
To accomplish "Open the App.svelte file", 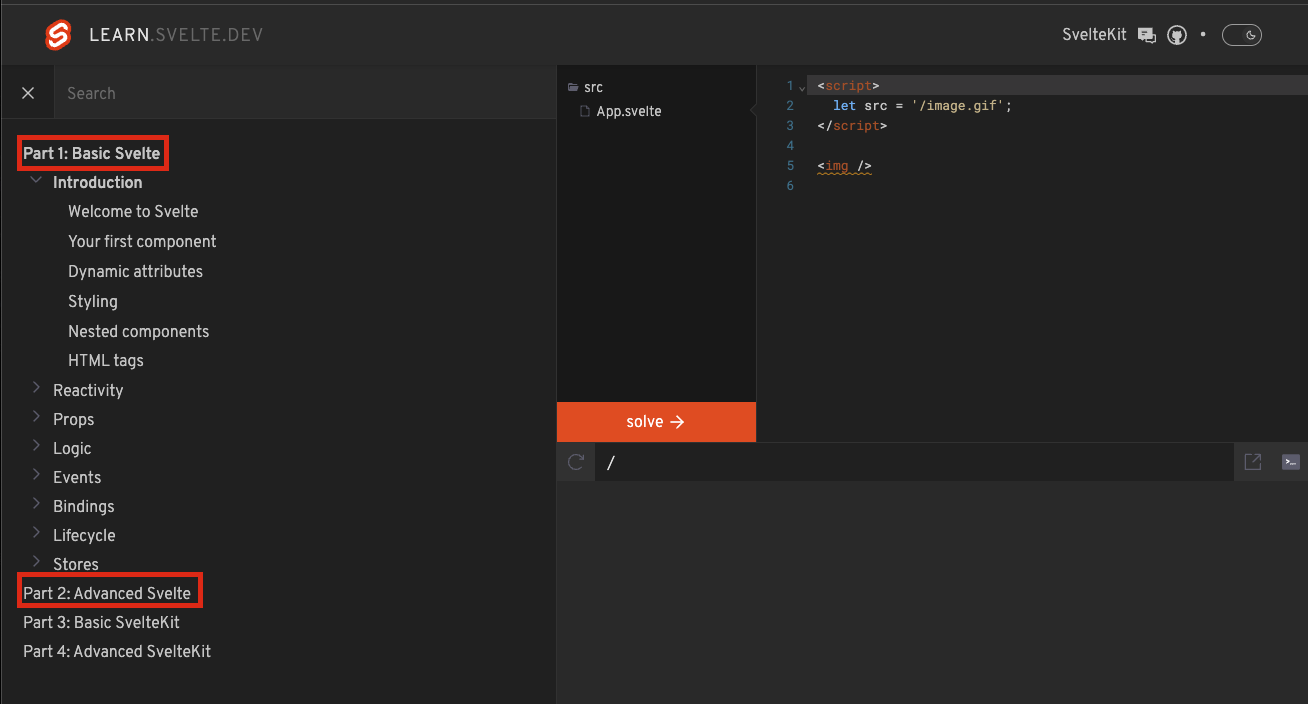I will point(629,111).
